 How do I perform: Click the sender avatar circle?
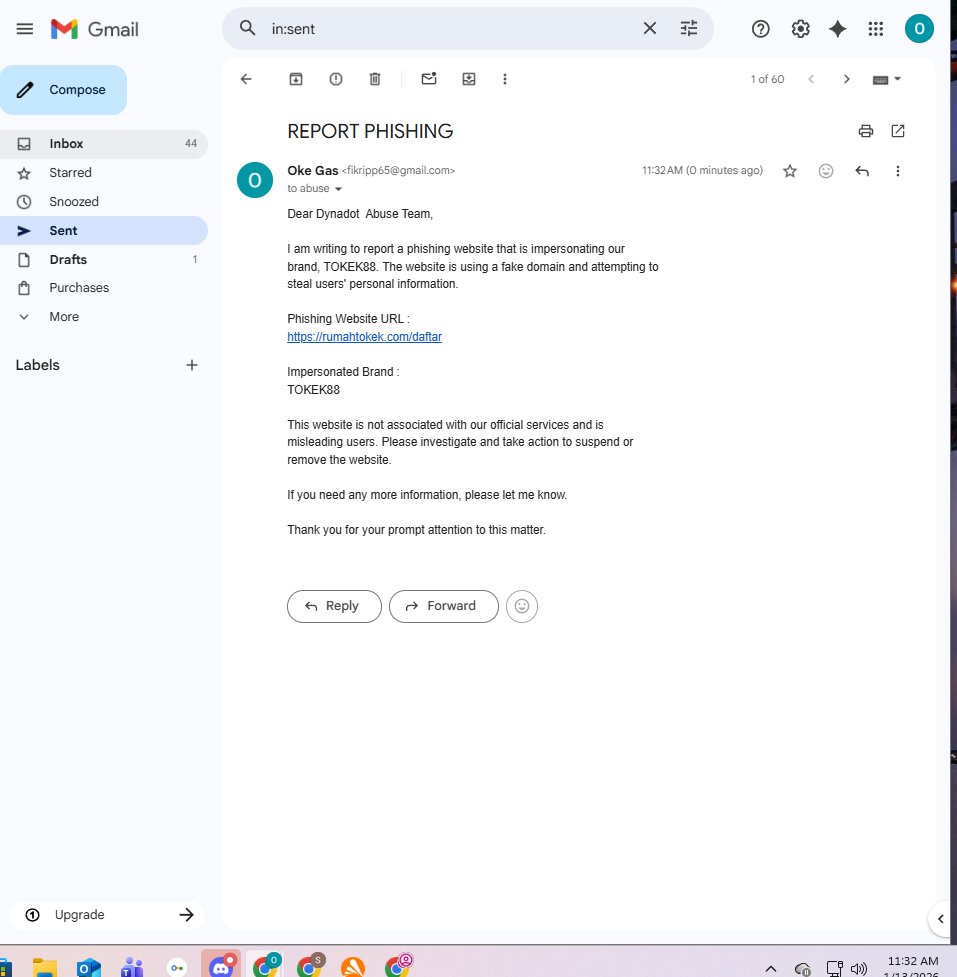pos(255,180)
